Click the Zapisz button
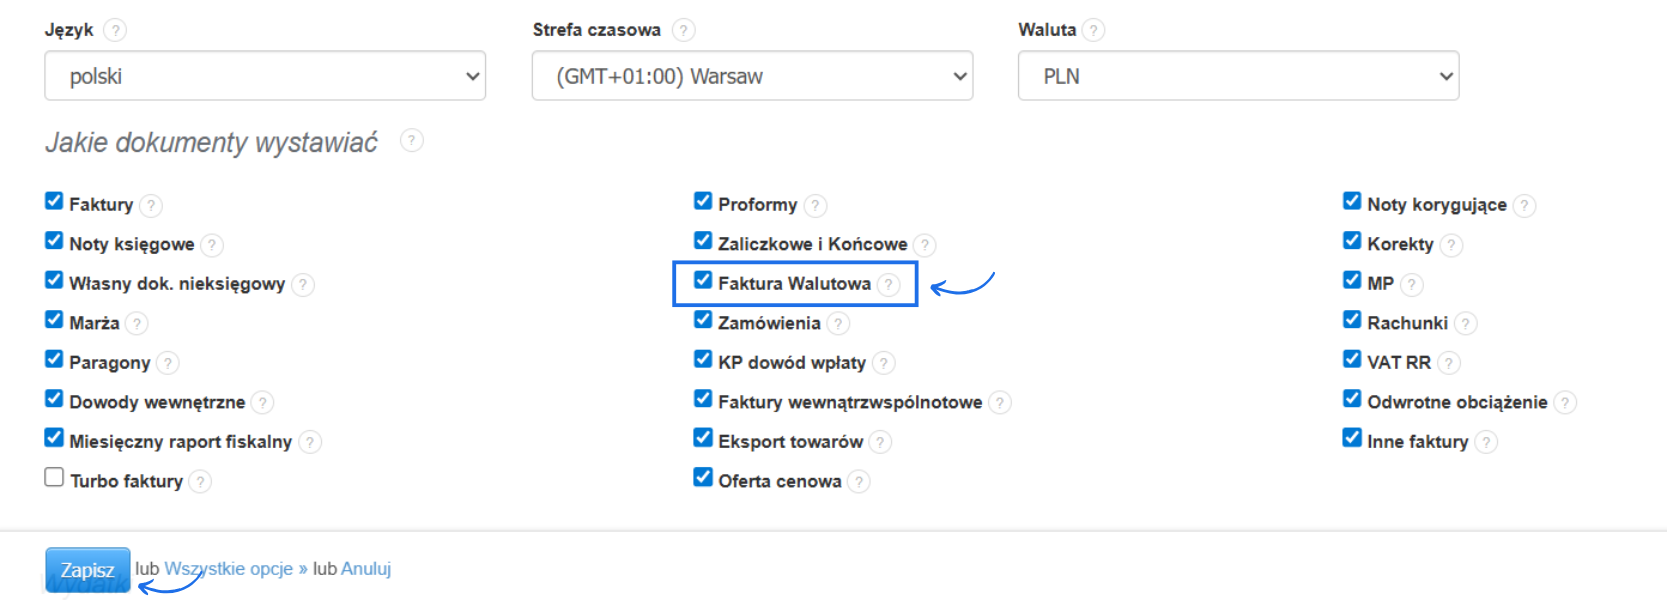1667x611 pixels. [87, 570]
